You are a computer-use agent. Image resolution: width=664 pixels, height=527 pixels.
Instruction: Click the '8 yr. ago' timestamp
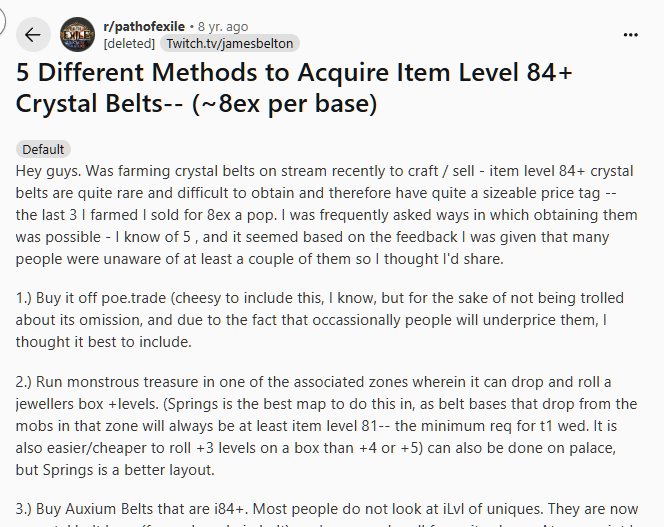223,27
